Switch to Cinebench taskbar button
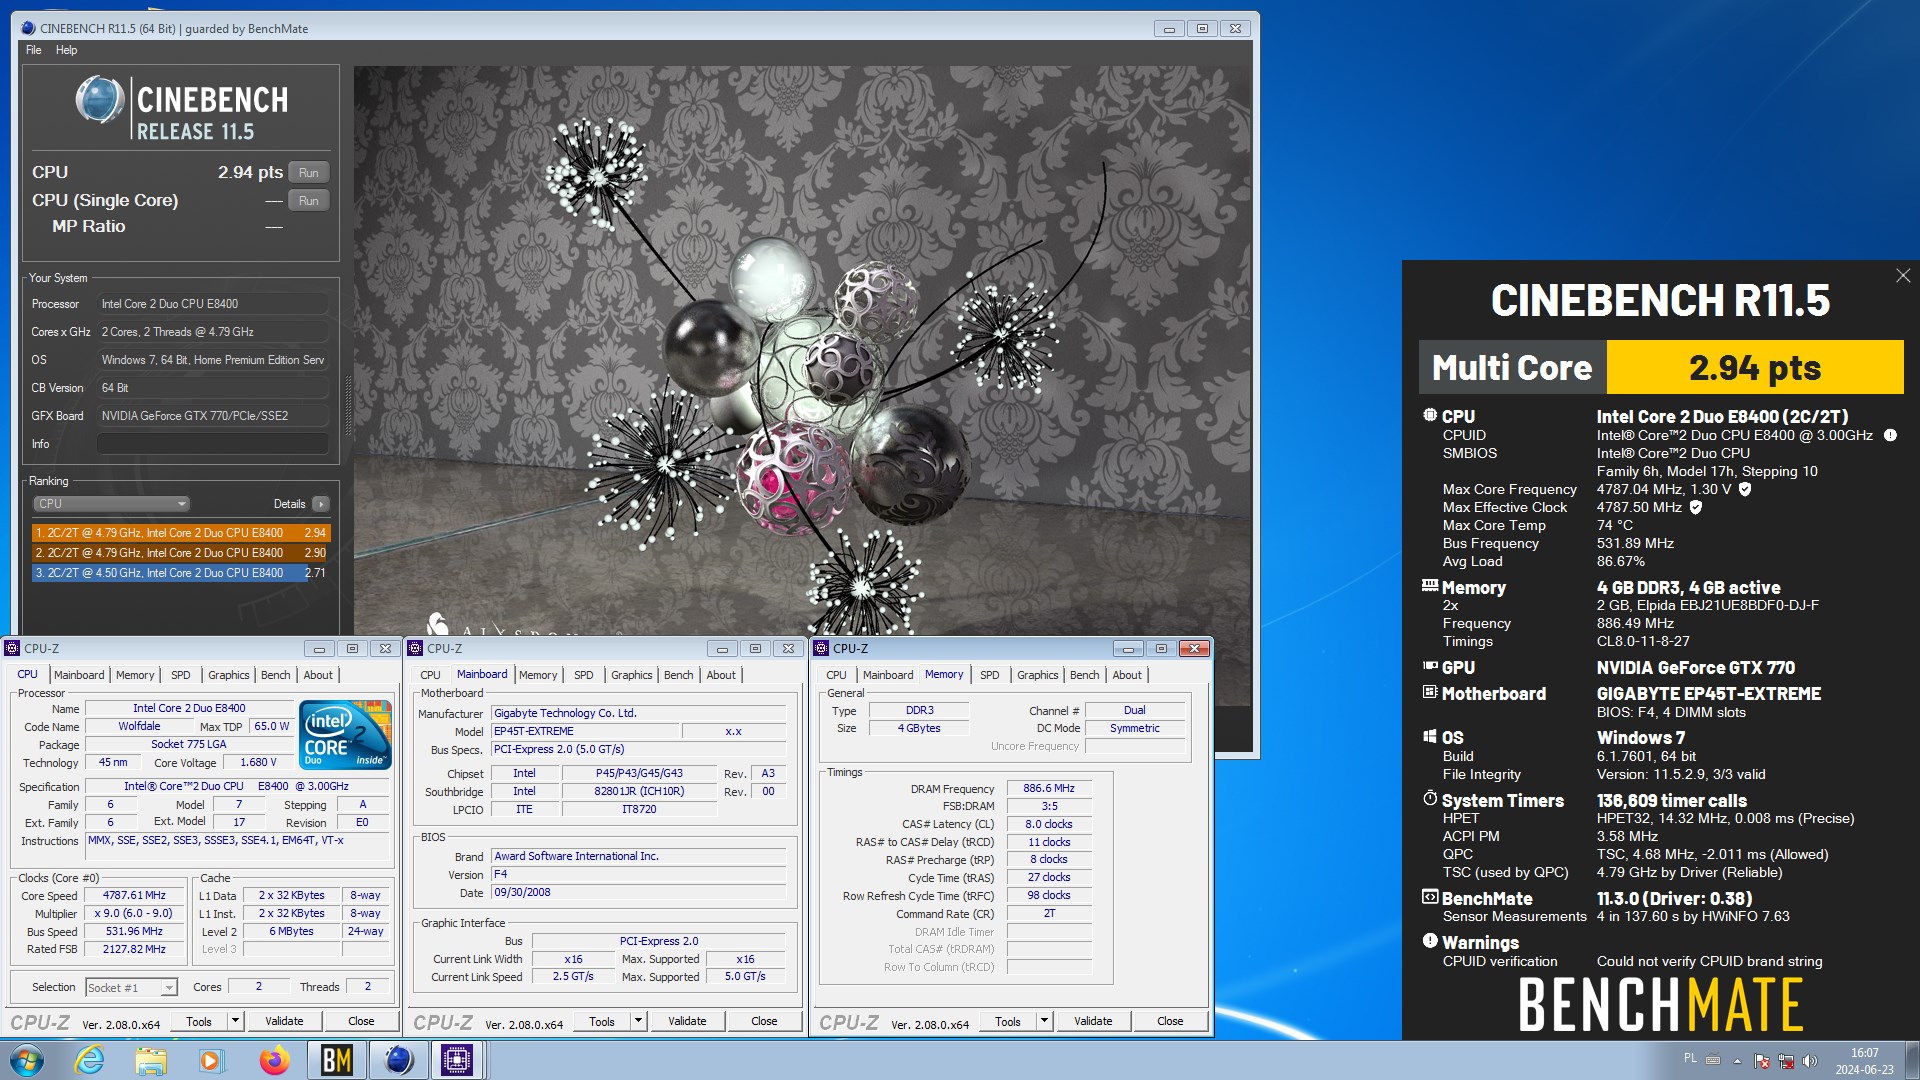1920x1080 pixels. click(x=398, y=1060)
